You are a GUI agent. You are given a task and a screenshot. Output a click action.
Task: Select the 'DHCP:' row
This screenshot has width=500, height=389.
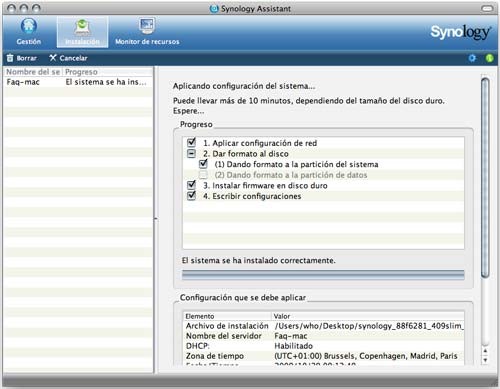click(323, 346)
